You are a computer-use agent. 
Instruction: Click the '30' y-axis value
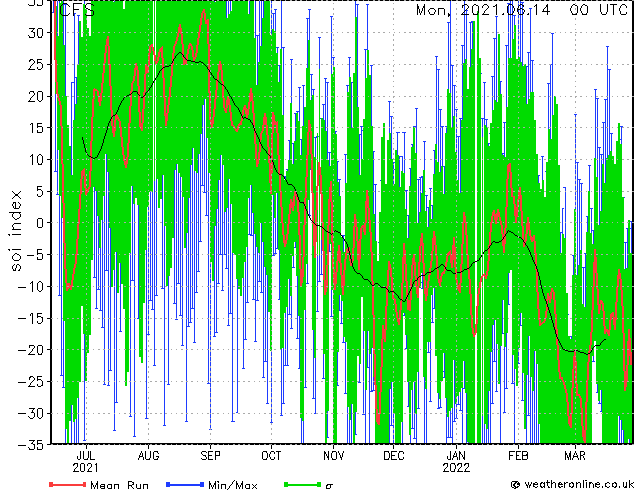[36, 33]
